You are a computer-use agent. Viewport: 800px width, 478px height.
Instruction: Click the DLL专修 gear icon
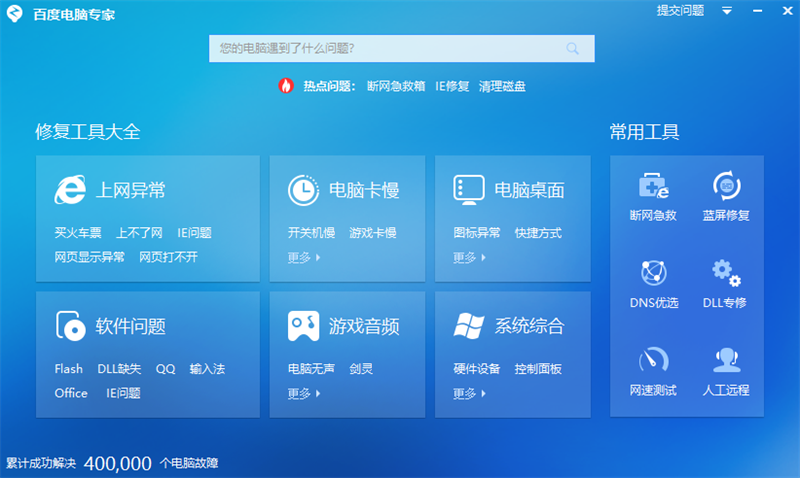[726, 272]
